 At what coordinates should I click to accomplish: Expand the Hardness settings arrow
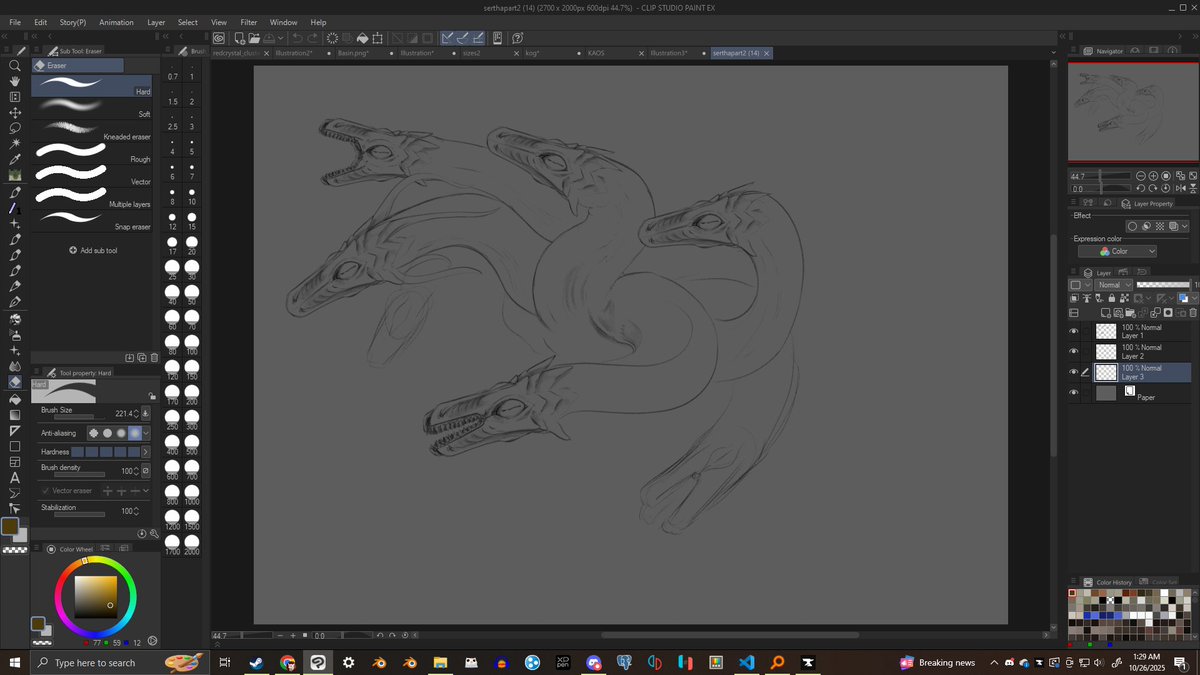coord(147,452)
